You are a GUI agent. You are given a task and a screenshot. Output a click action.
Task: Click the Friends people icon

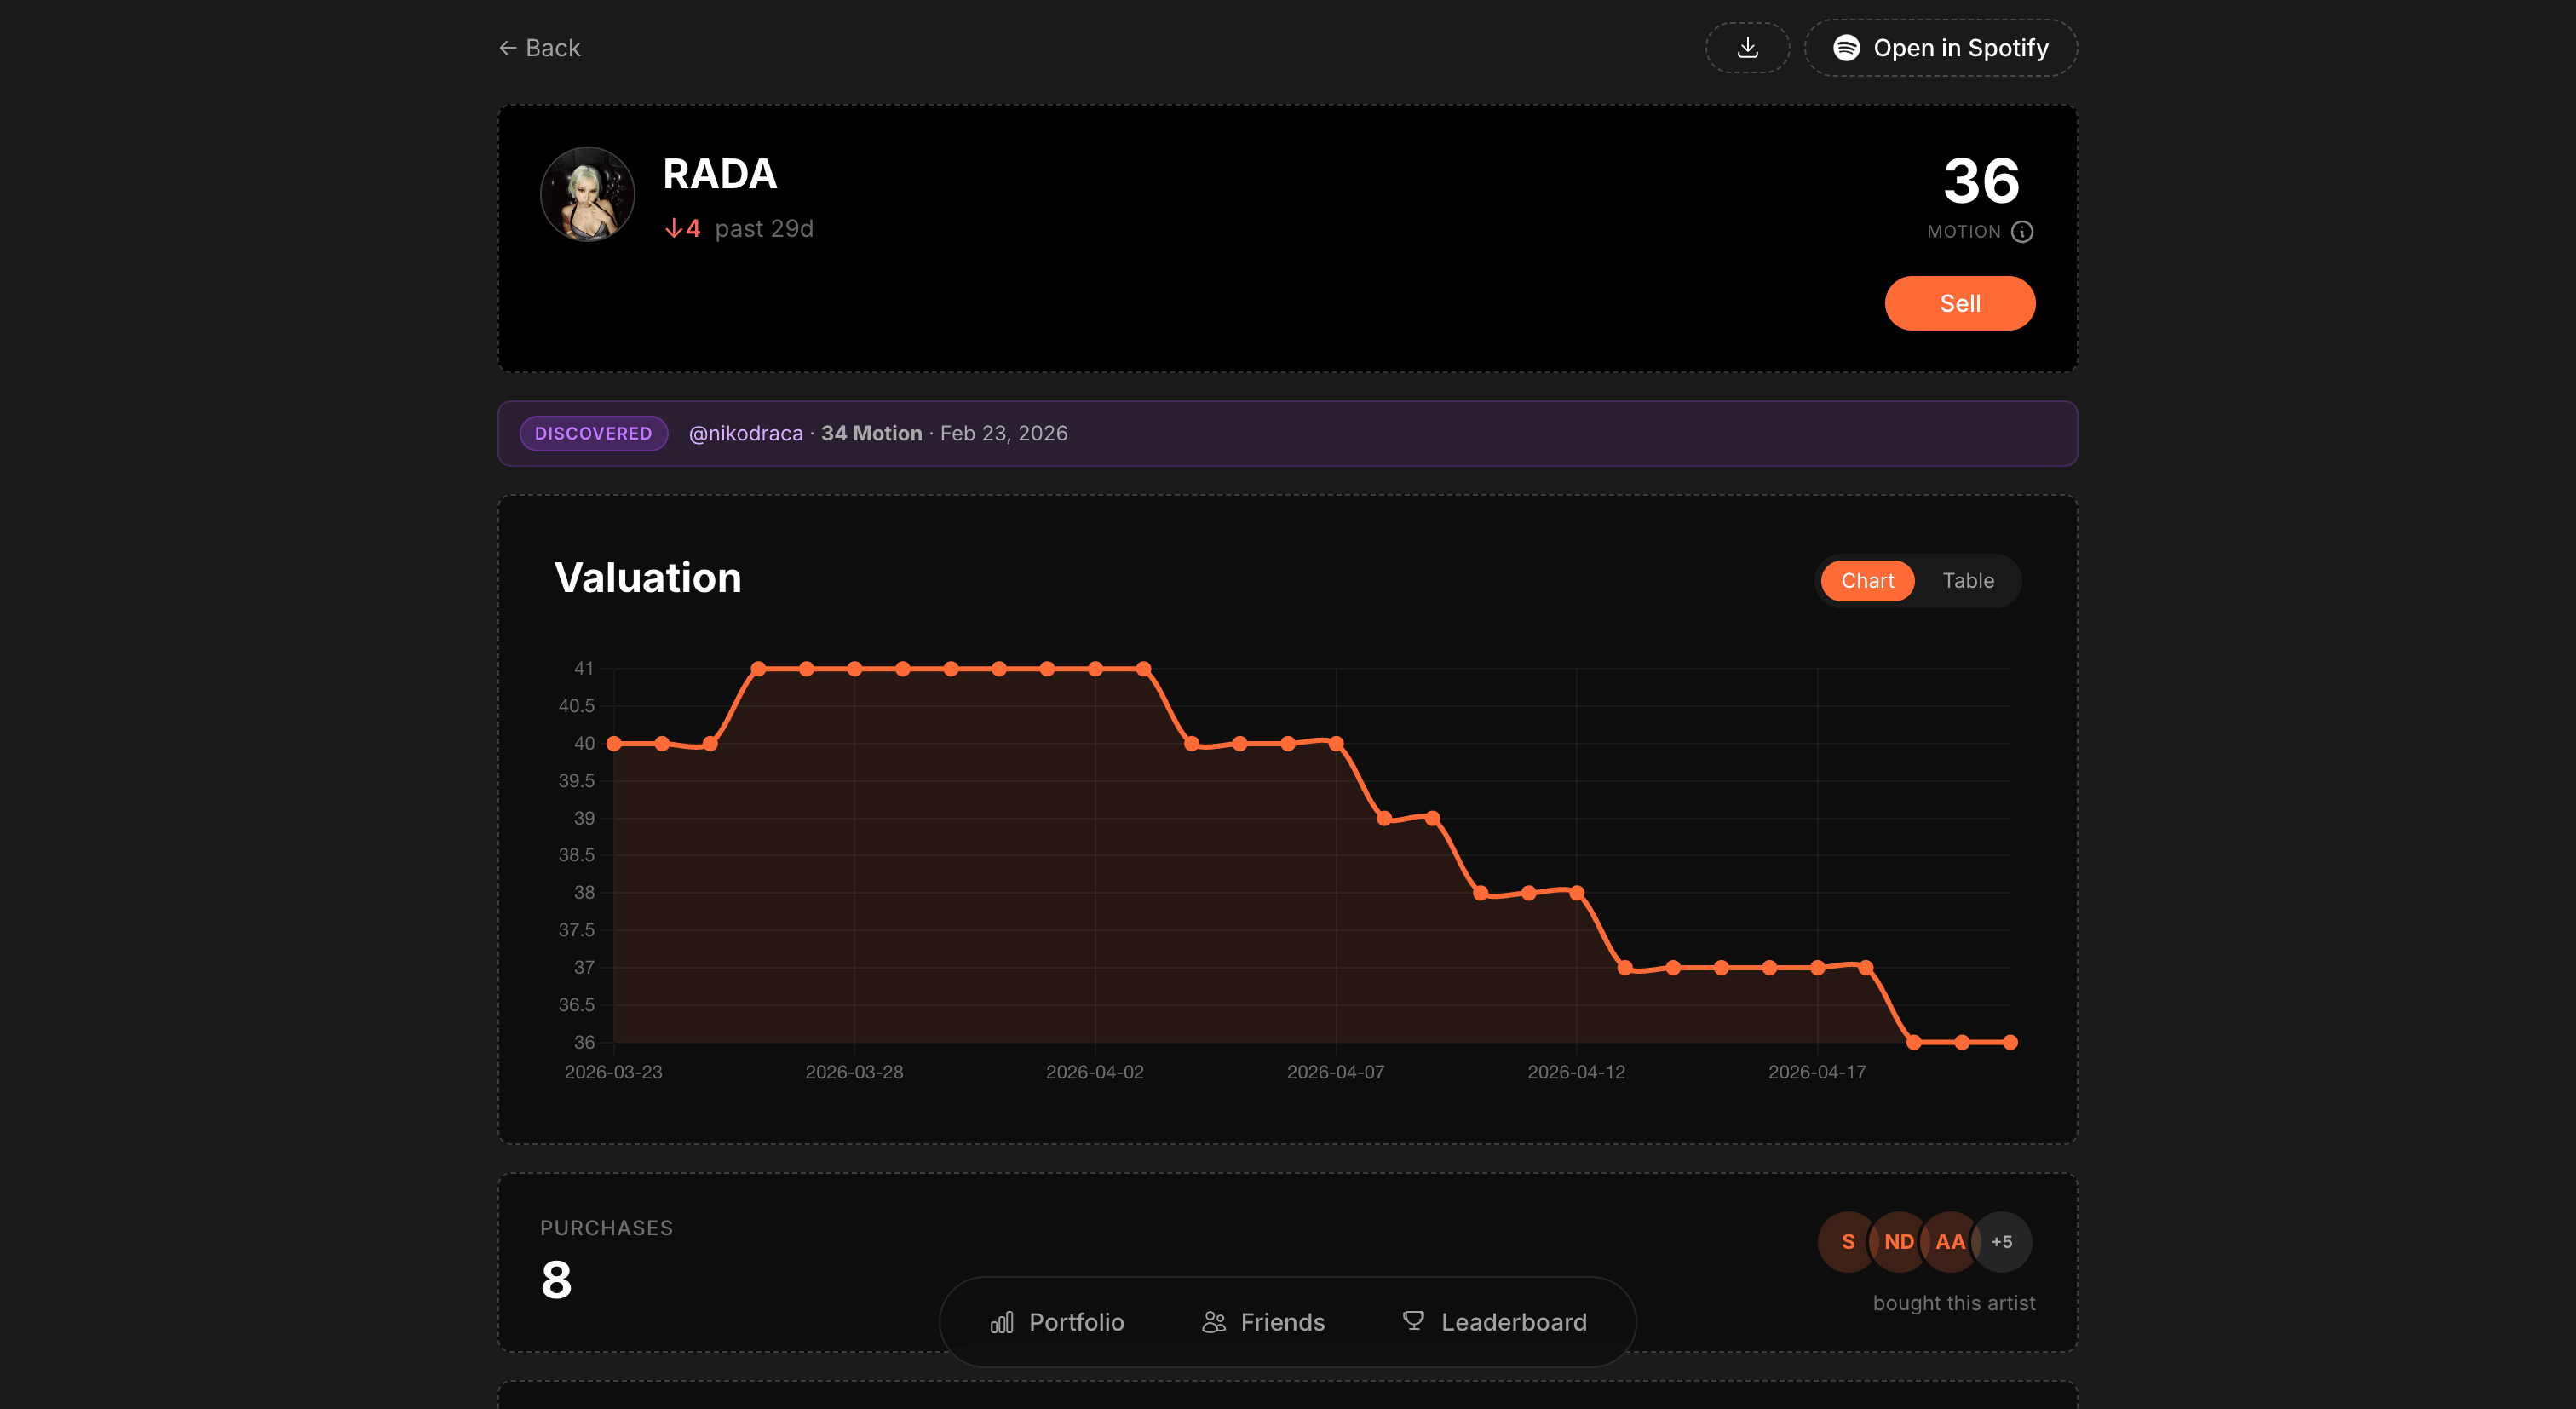[1214, 1322]
